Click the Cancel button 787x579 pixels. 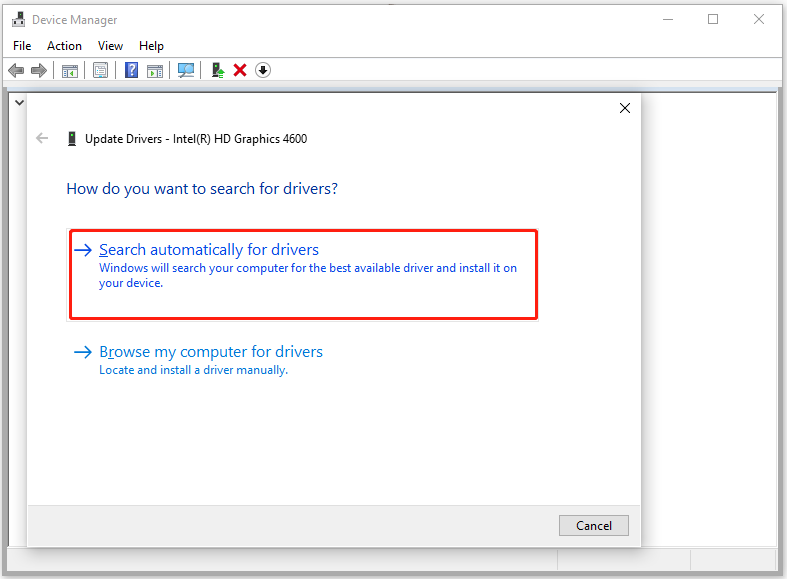pos(594,525)
